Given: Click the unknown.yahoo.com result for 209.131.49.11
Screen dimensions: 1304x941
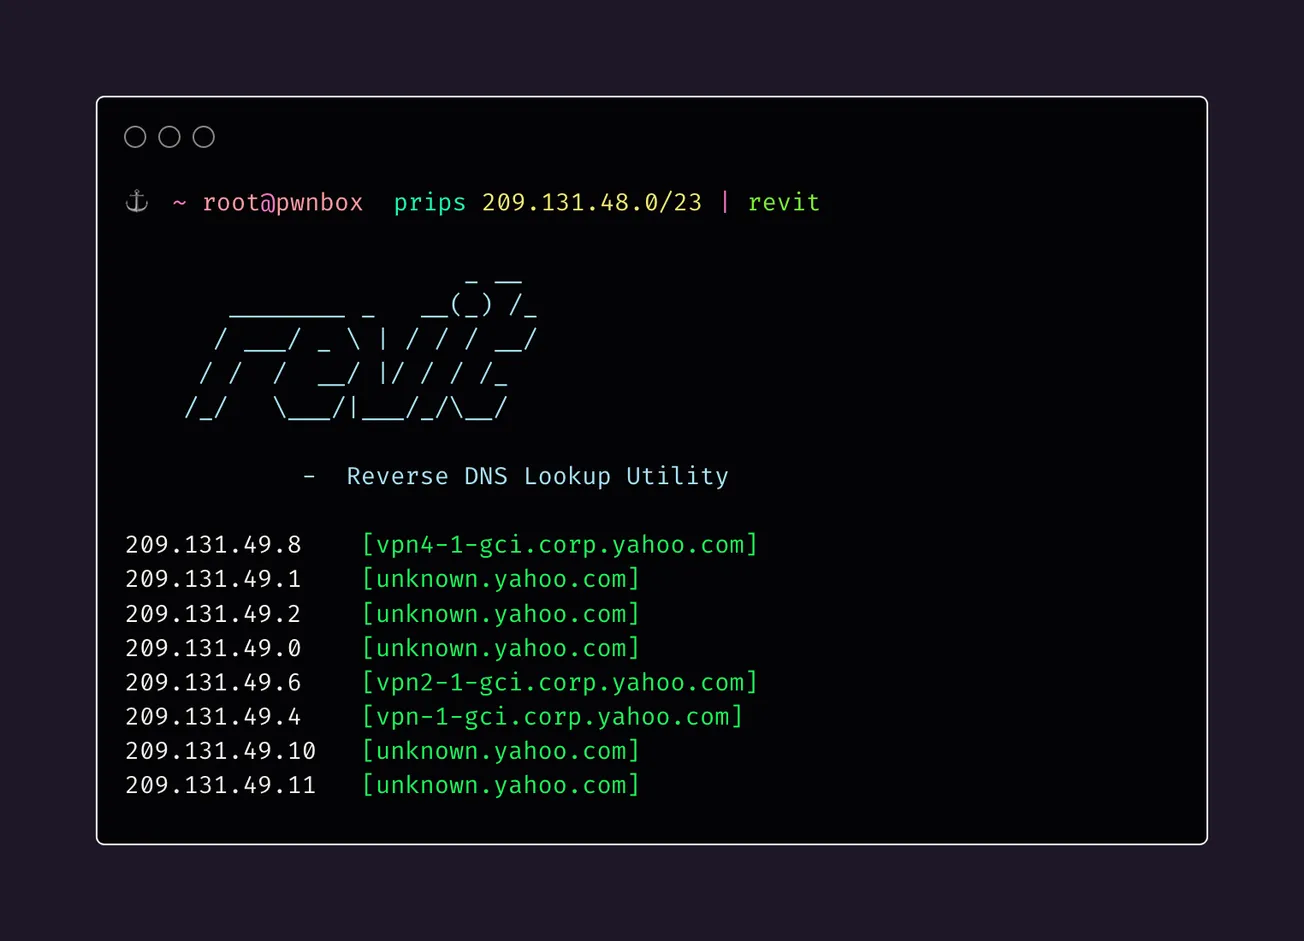Looking at the screenshot, I should [x=501, y=785].
